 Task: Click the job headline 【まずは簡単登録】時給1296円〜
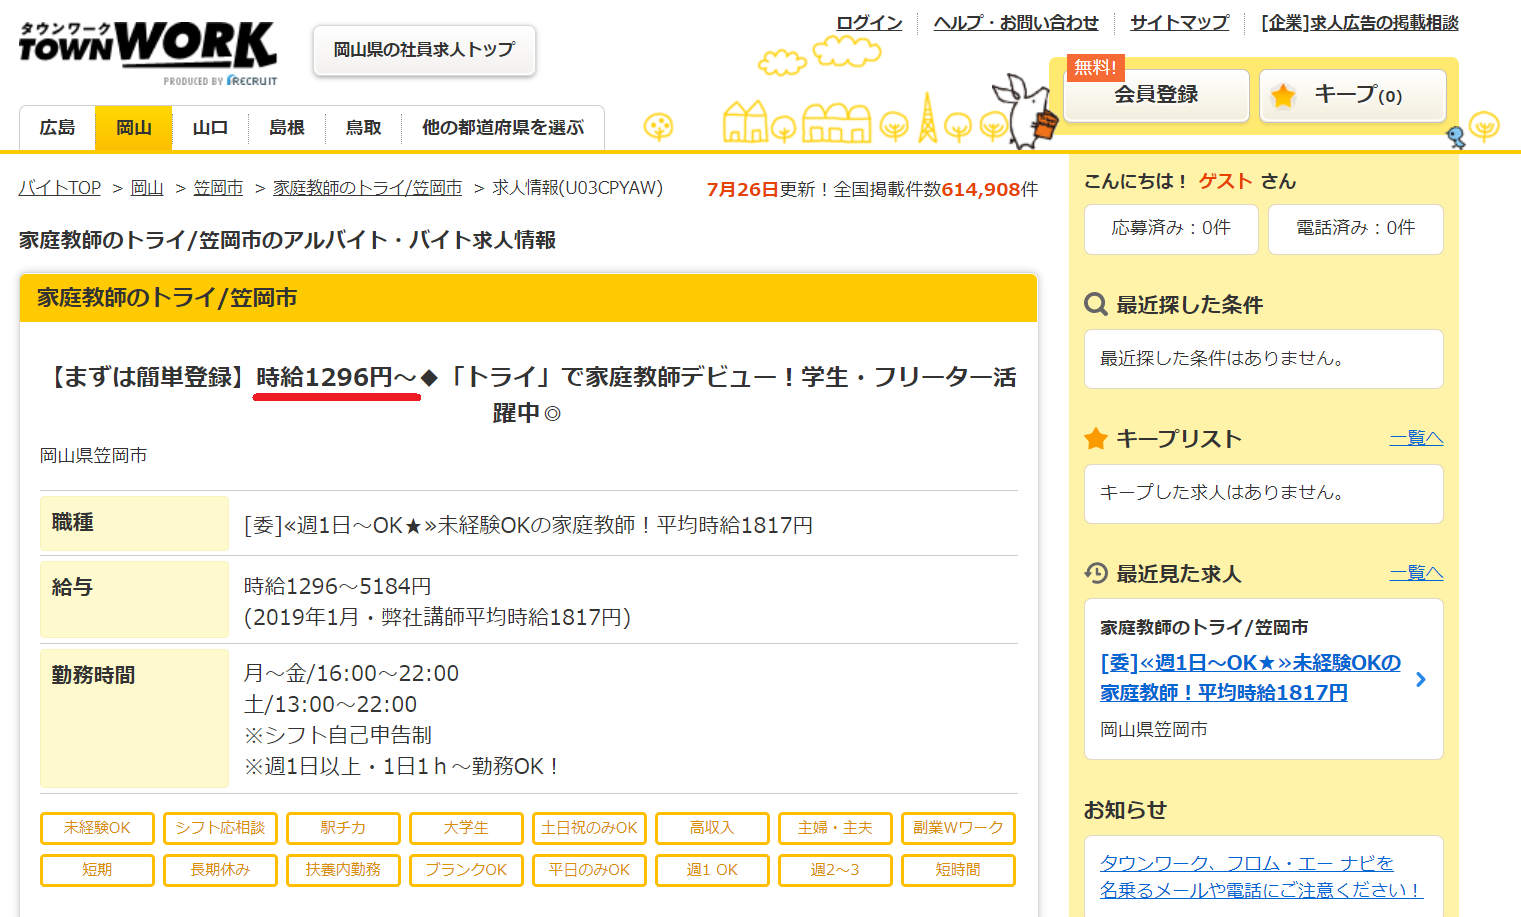(x=528, y=394)
